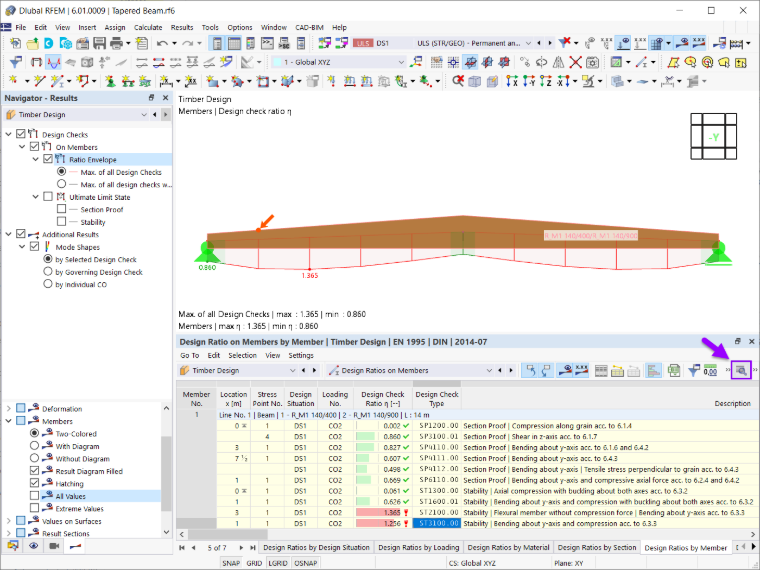Click the snapshot camera settings icon

click(x=592, y=62)
